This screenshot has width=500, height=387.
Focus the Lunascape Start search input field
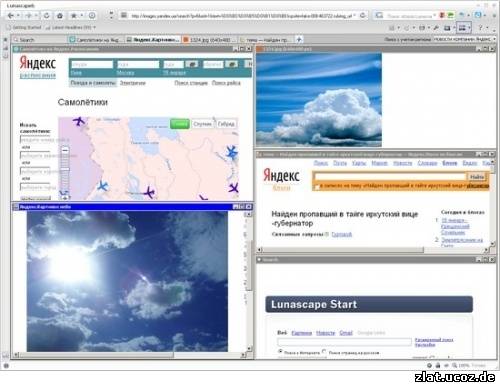(344, 342)
